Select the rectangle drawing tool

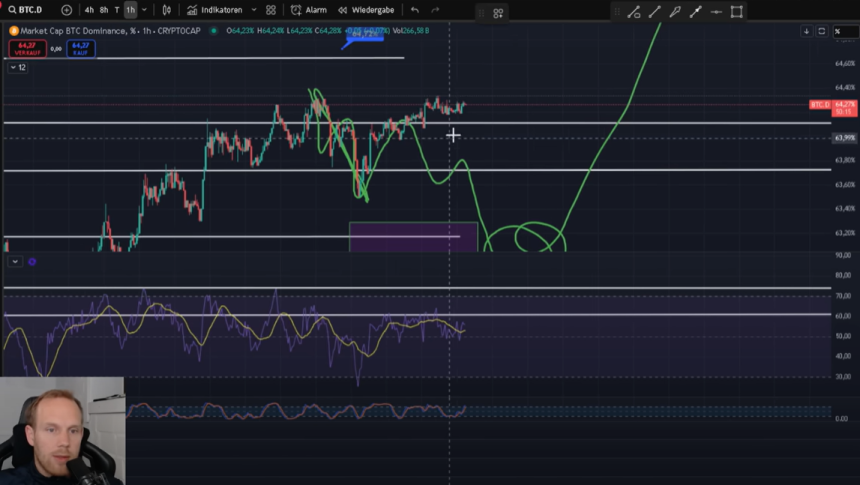(x=737, y=12)
